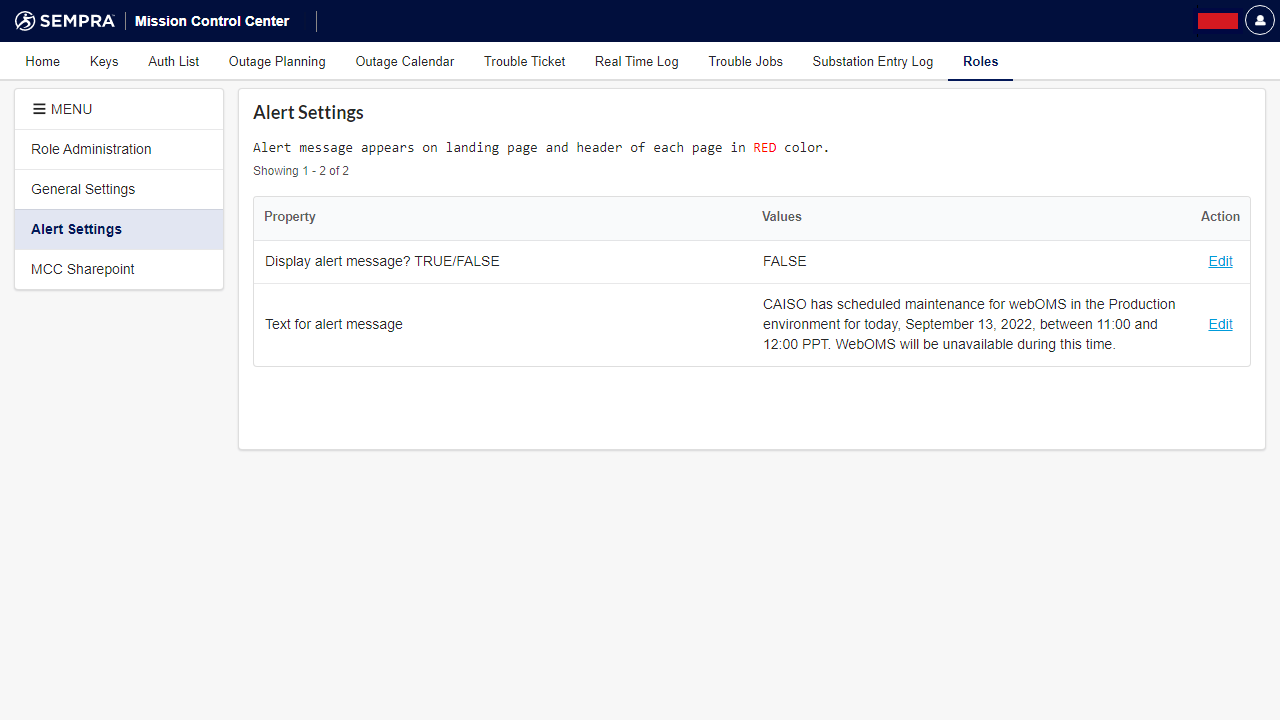Go to Substation Entry Log tab

[x=873, y=61]
